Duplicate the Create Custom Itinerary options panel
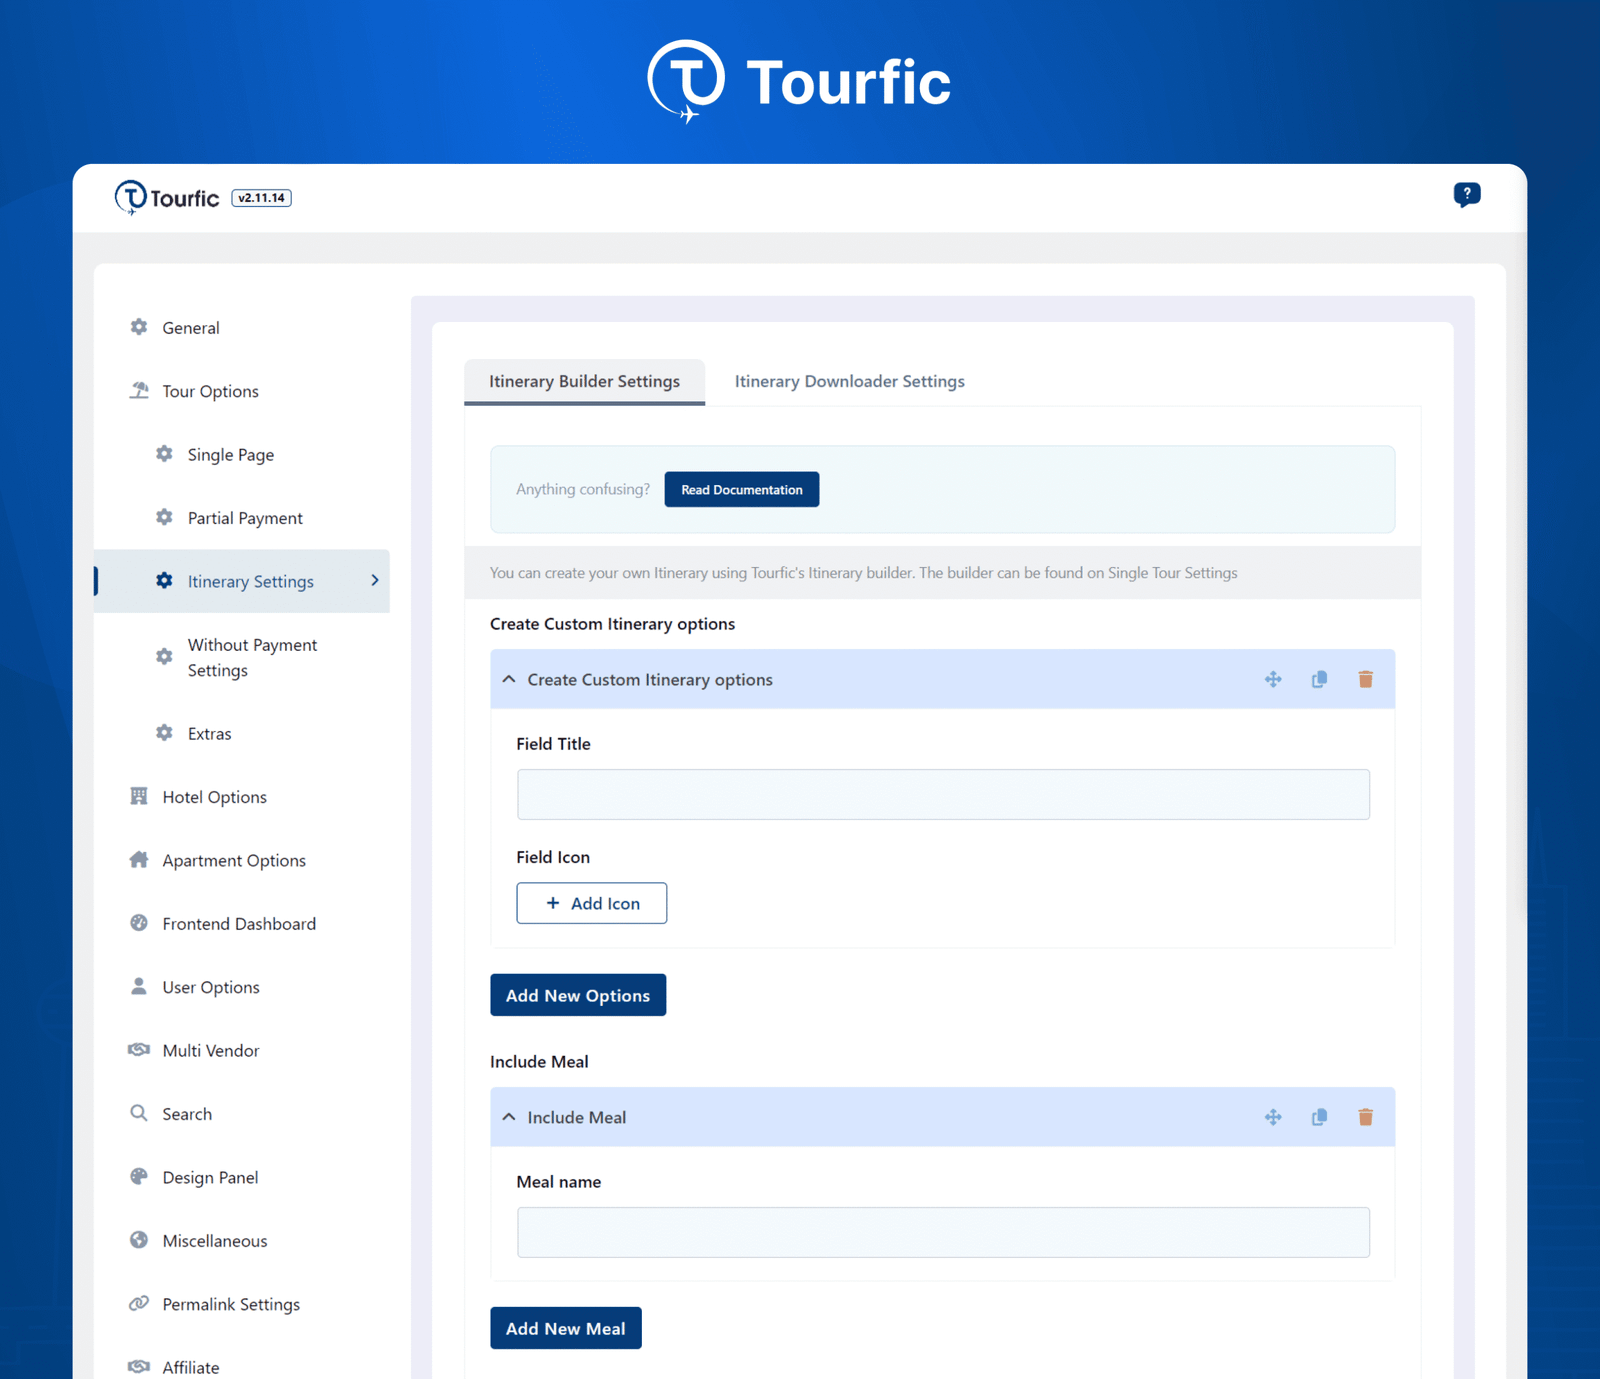This screenshot has width=1600, height=1379. coord(1319,679)
